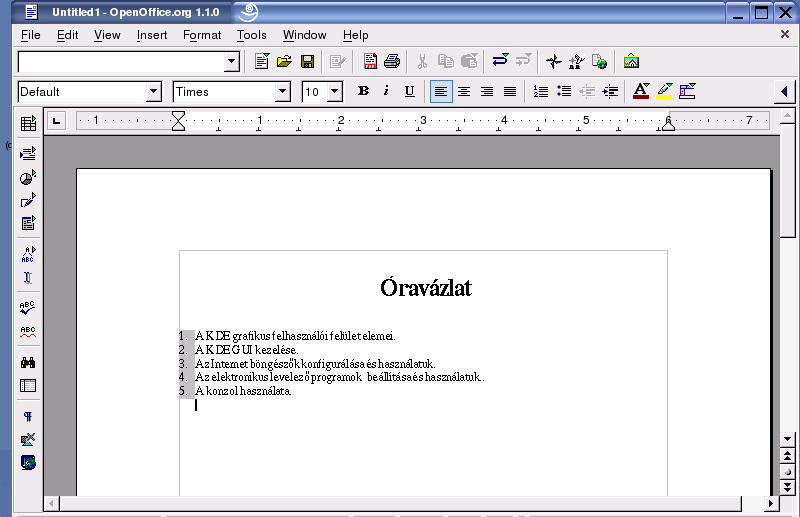800x517 pixels.
Task: Show draw functions sidebar icon
Action: tap(28, 200)
